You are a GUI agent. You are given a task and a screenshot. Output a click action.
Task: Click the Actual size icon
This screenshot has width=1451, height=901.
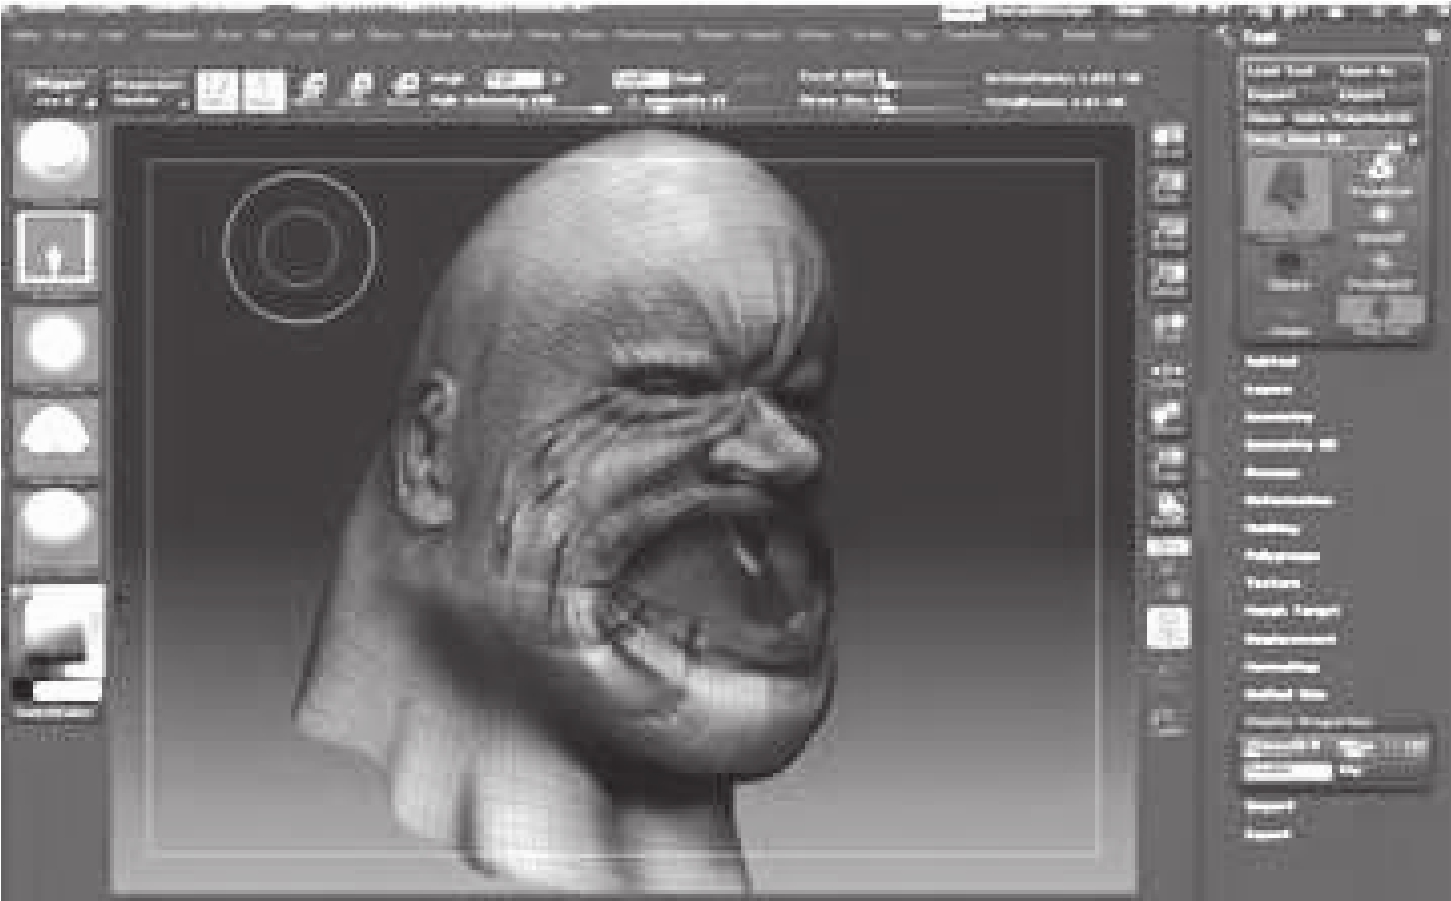(1168, 234)
